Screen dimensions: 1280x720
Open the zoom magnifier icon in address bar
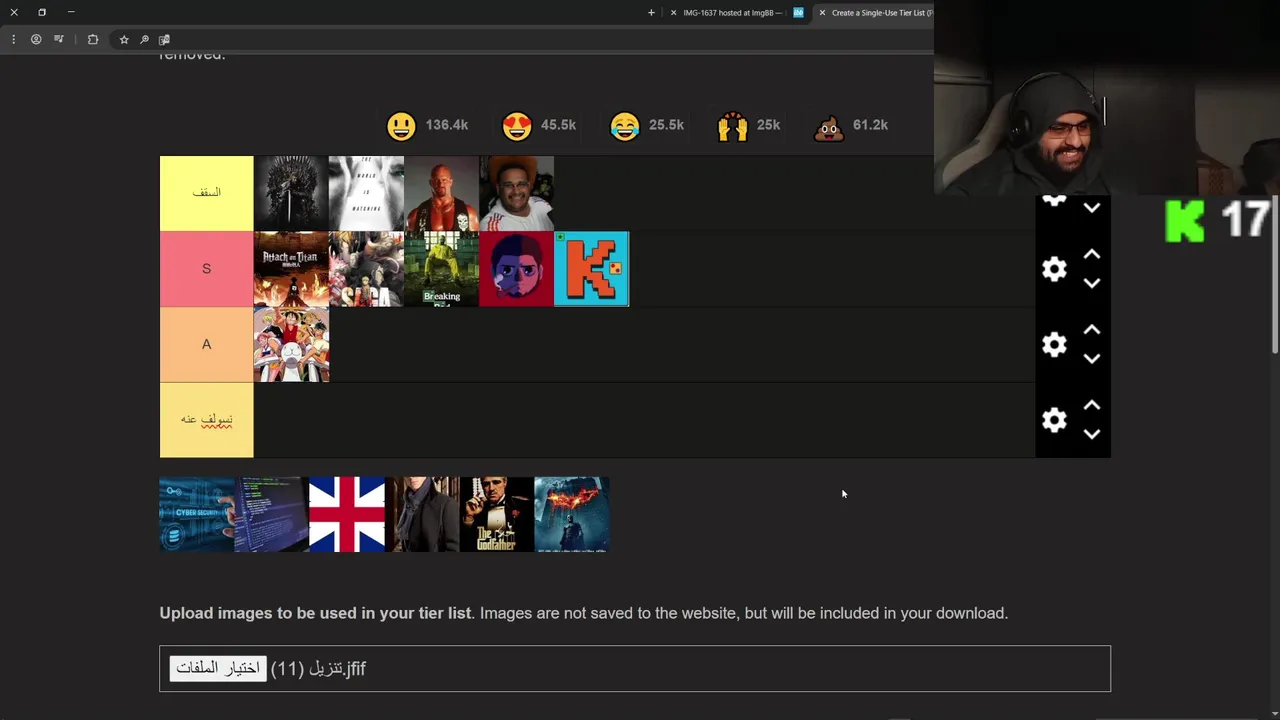pyautogui.click(x=144, y=39)
